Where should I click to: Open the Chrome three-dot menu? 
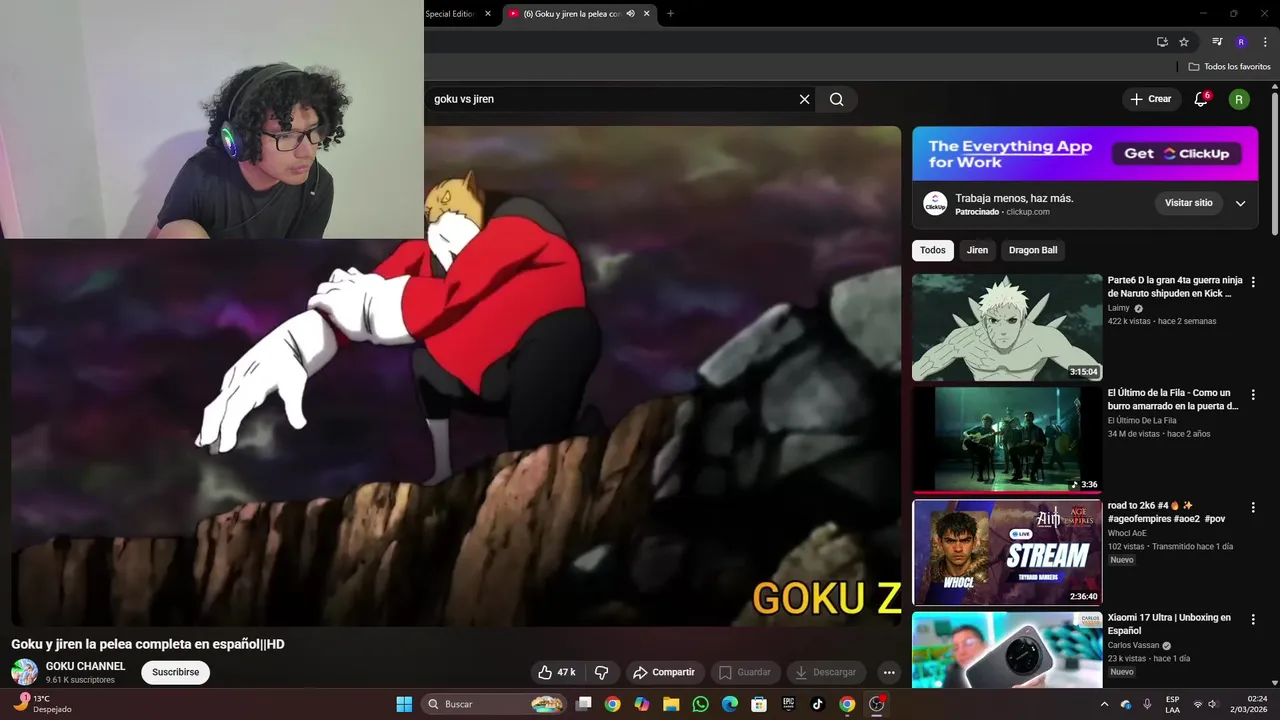1265,42
